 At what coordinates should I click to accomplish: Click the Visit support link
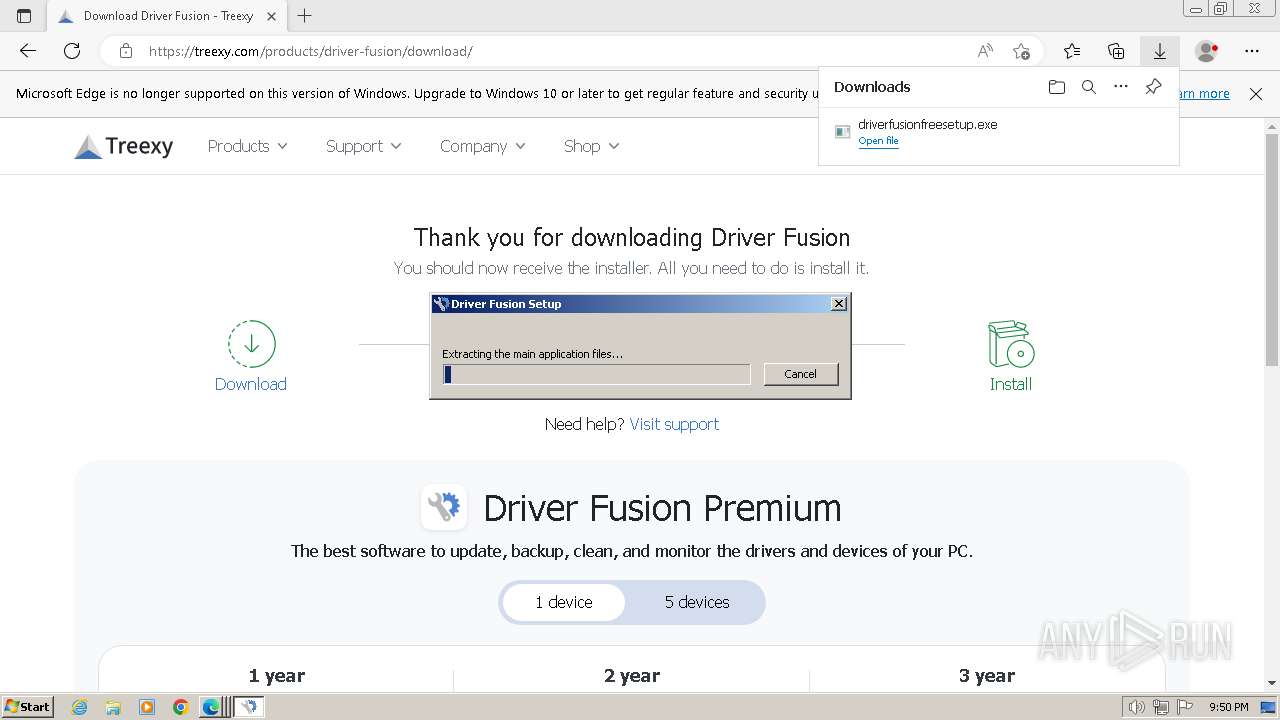click(x=674, y=424)
